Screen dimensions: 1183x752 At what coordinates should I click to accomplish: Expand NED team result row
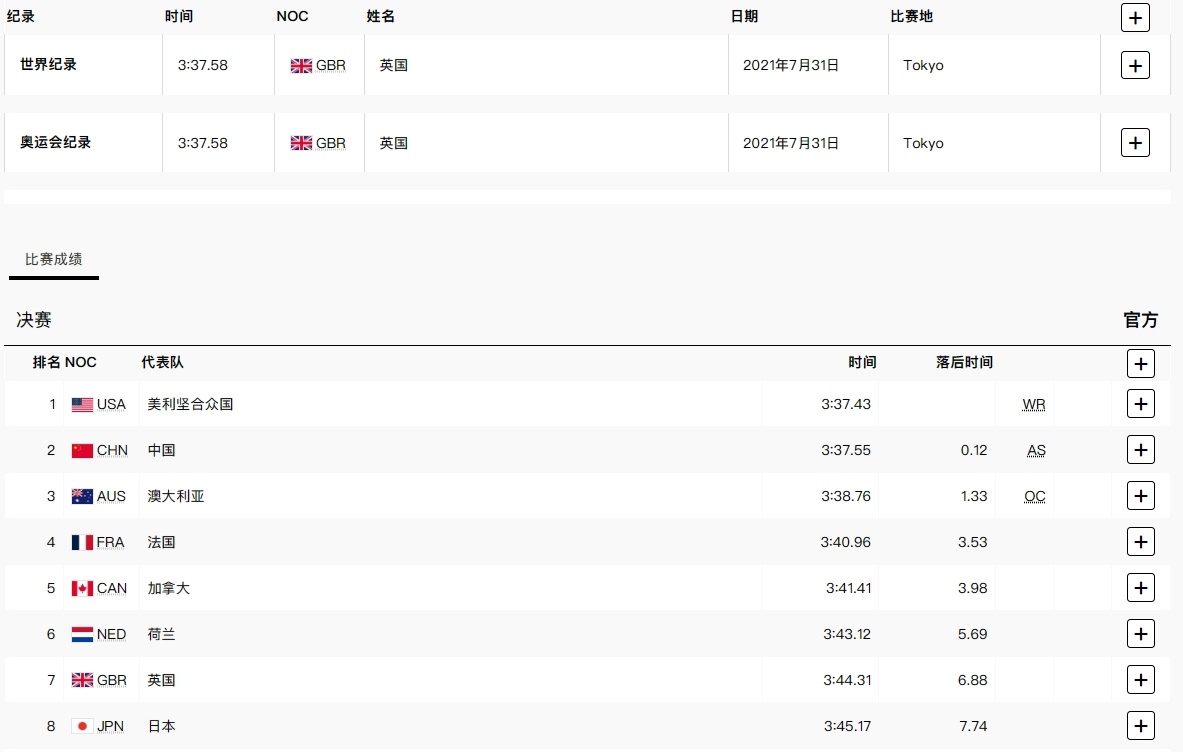click(1141, 634)
